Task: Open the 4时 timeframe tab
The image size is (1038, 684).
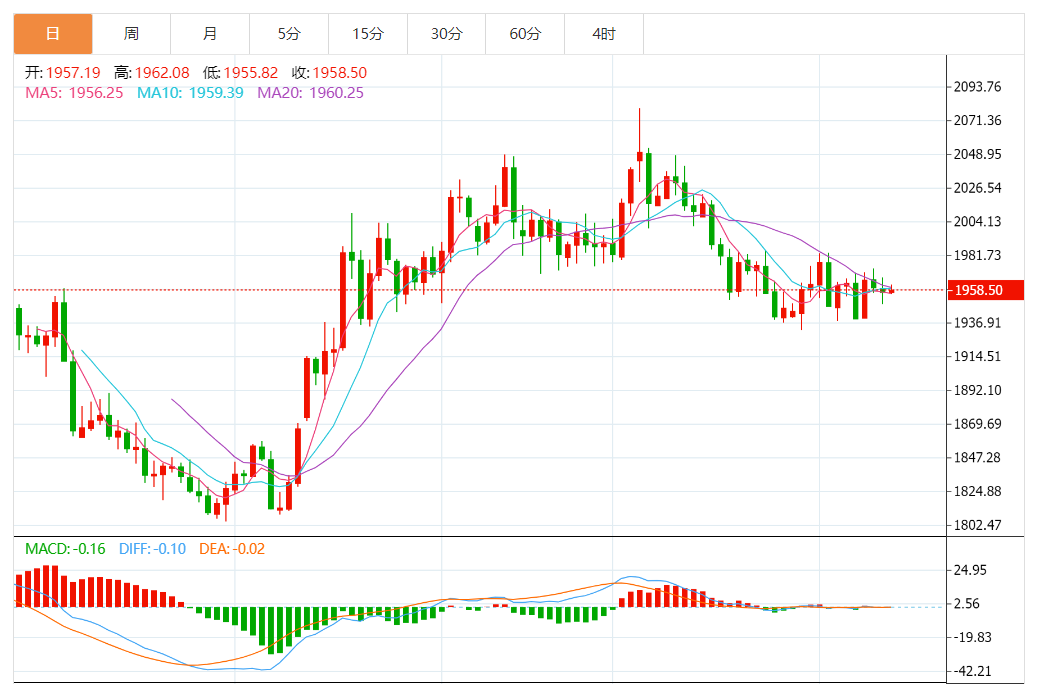Action: click(x=604, y=34)
